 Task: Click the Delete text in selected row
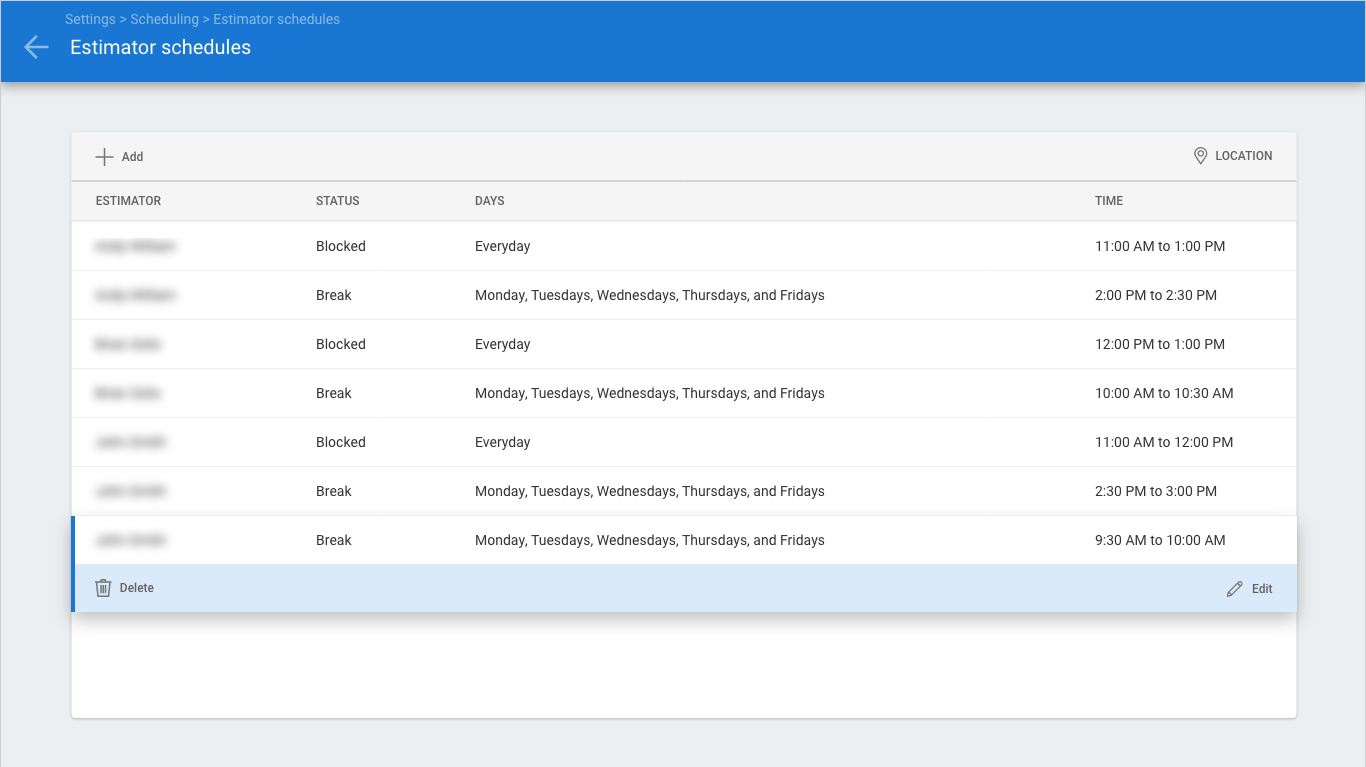click(137, 588)
